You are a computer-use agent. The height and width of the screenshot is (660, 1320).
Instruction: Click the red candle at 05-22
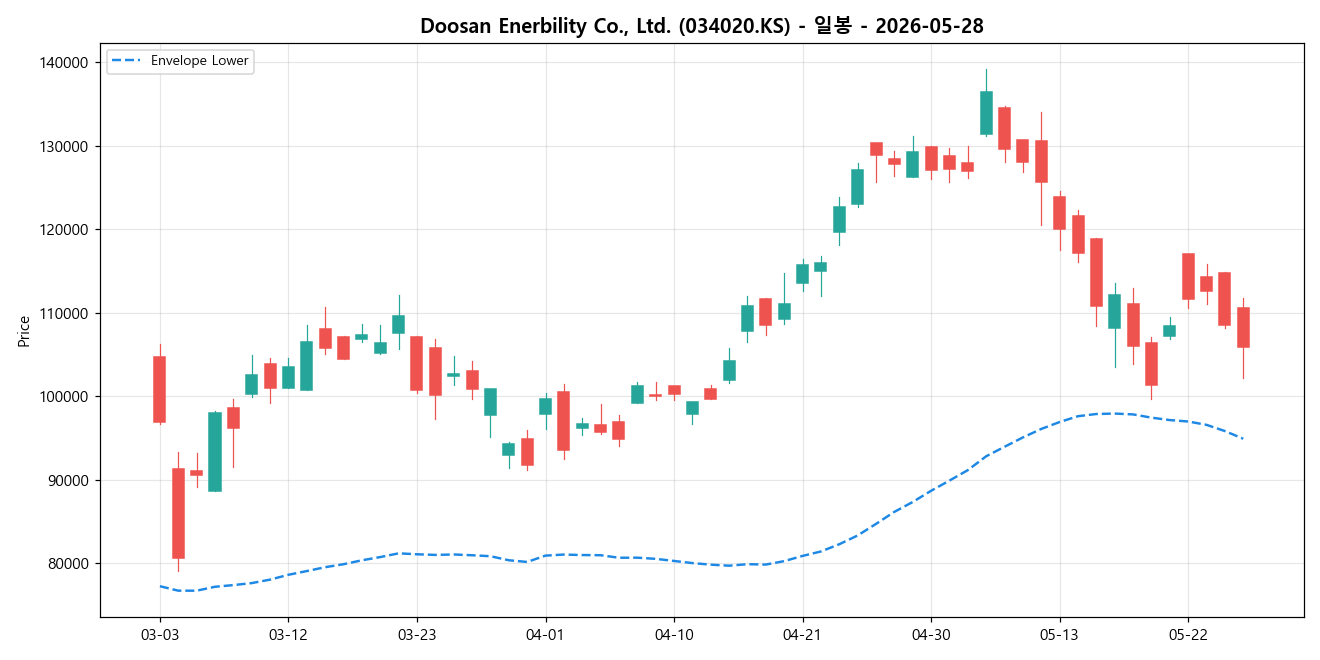point(1188,276)
